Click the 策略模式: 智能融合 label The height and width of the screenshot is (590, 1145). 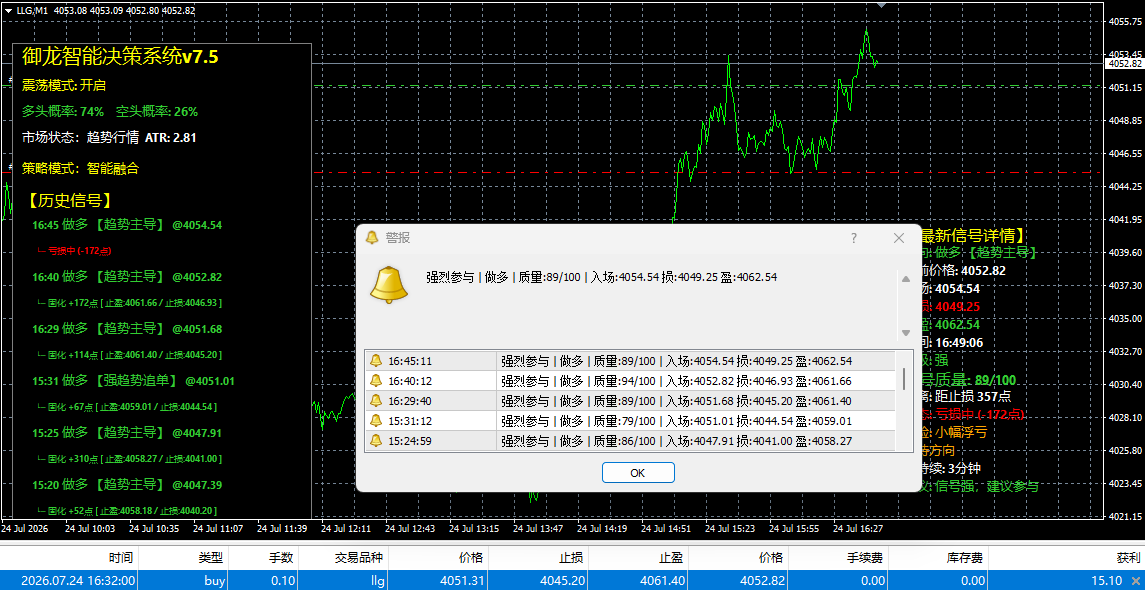(x=80, y=169)
